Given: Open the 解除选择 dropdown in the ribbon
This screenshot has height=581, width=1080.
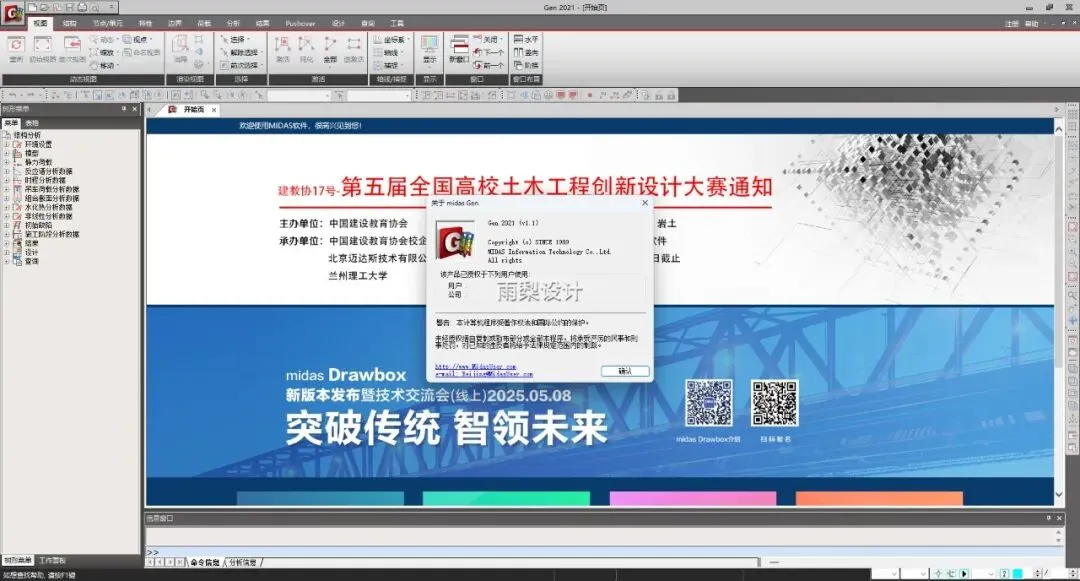Looking at the screenshot, I should click(240, 52).
